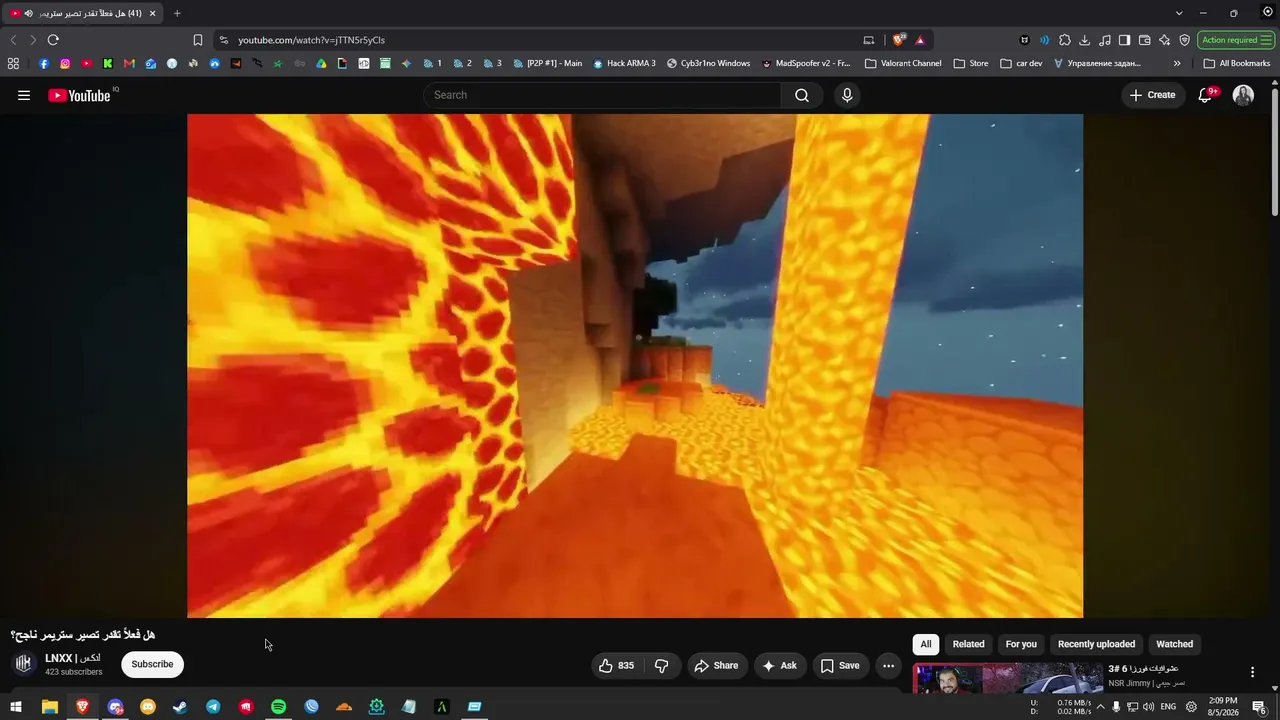Screen dimensions: 1280x720
Task: Open the Windows Start menu
Action: click(x=16, y=707)
